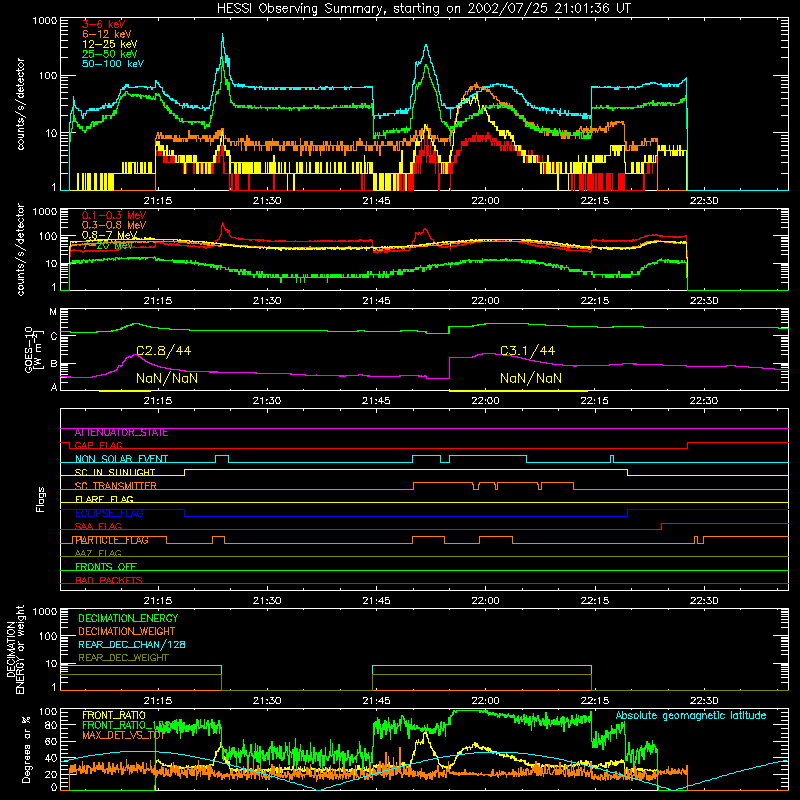Image resolution: width=800 pixels, height=800 pixels.
Task: Click 21:30 tick under decimation panel
Action: click(267, 701)
